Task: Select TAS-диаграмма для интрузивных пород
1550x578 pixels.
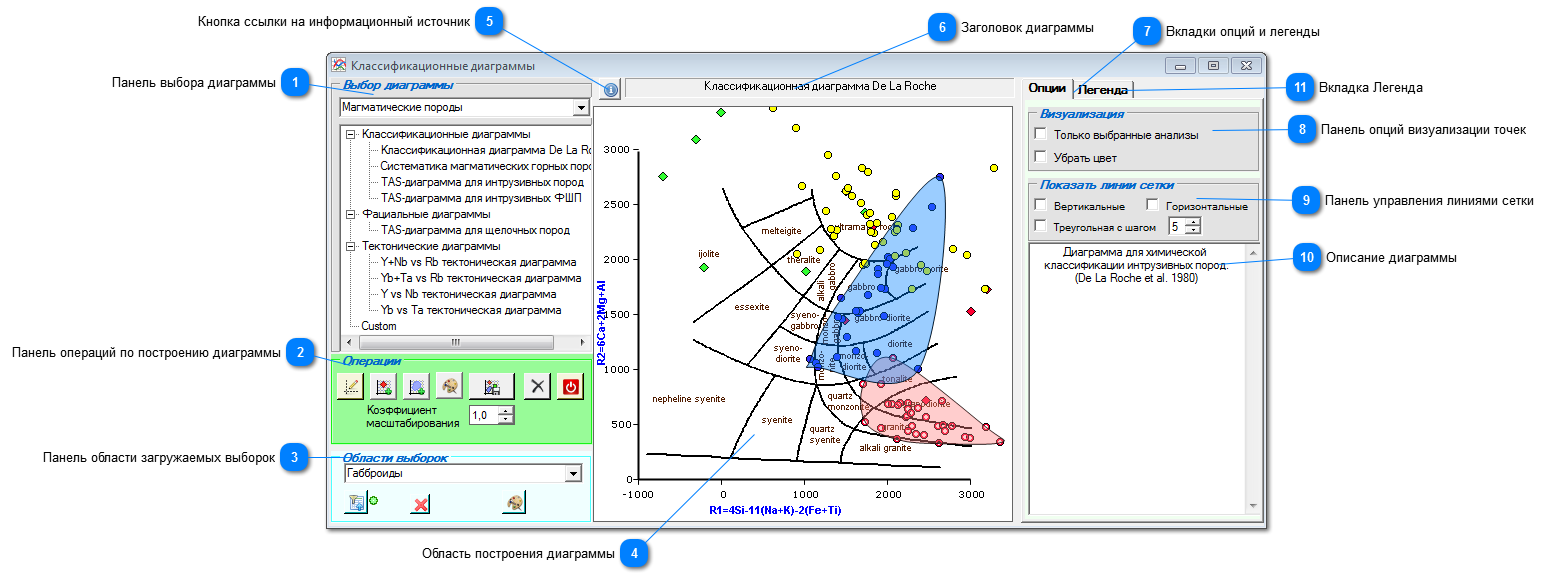Action: tap(482, 182)
